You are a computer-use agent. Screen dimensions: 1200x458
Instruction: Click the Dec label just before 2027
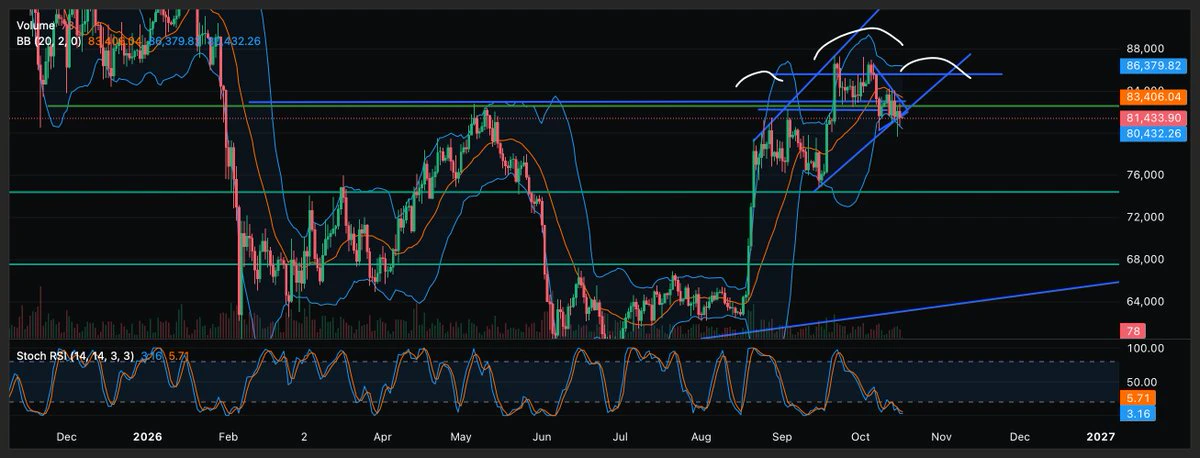(1020, 437)
